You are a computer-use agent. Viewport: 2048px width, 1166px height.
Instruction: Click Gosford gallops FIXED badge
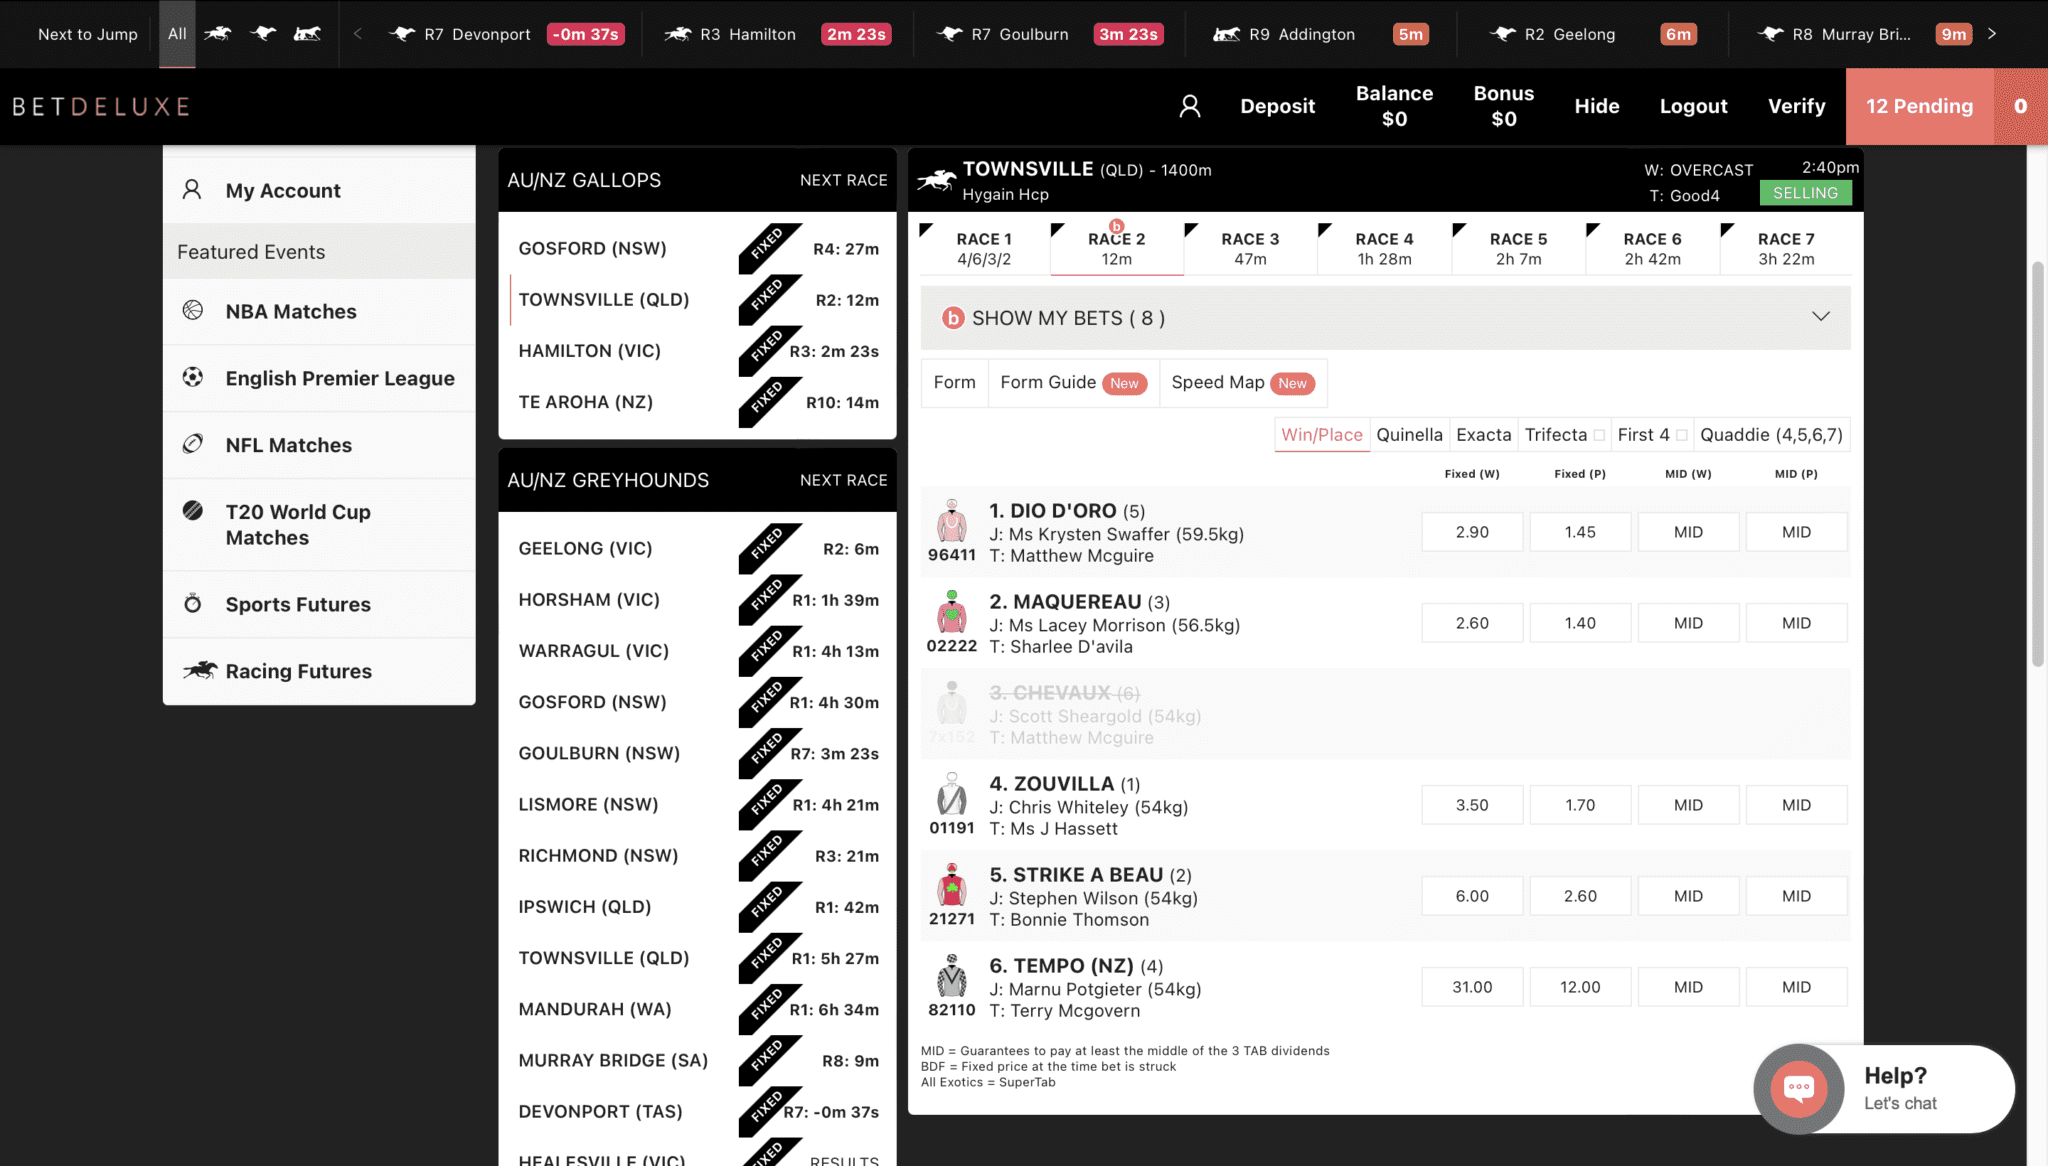769,248
